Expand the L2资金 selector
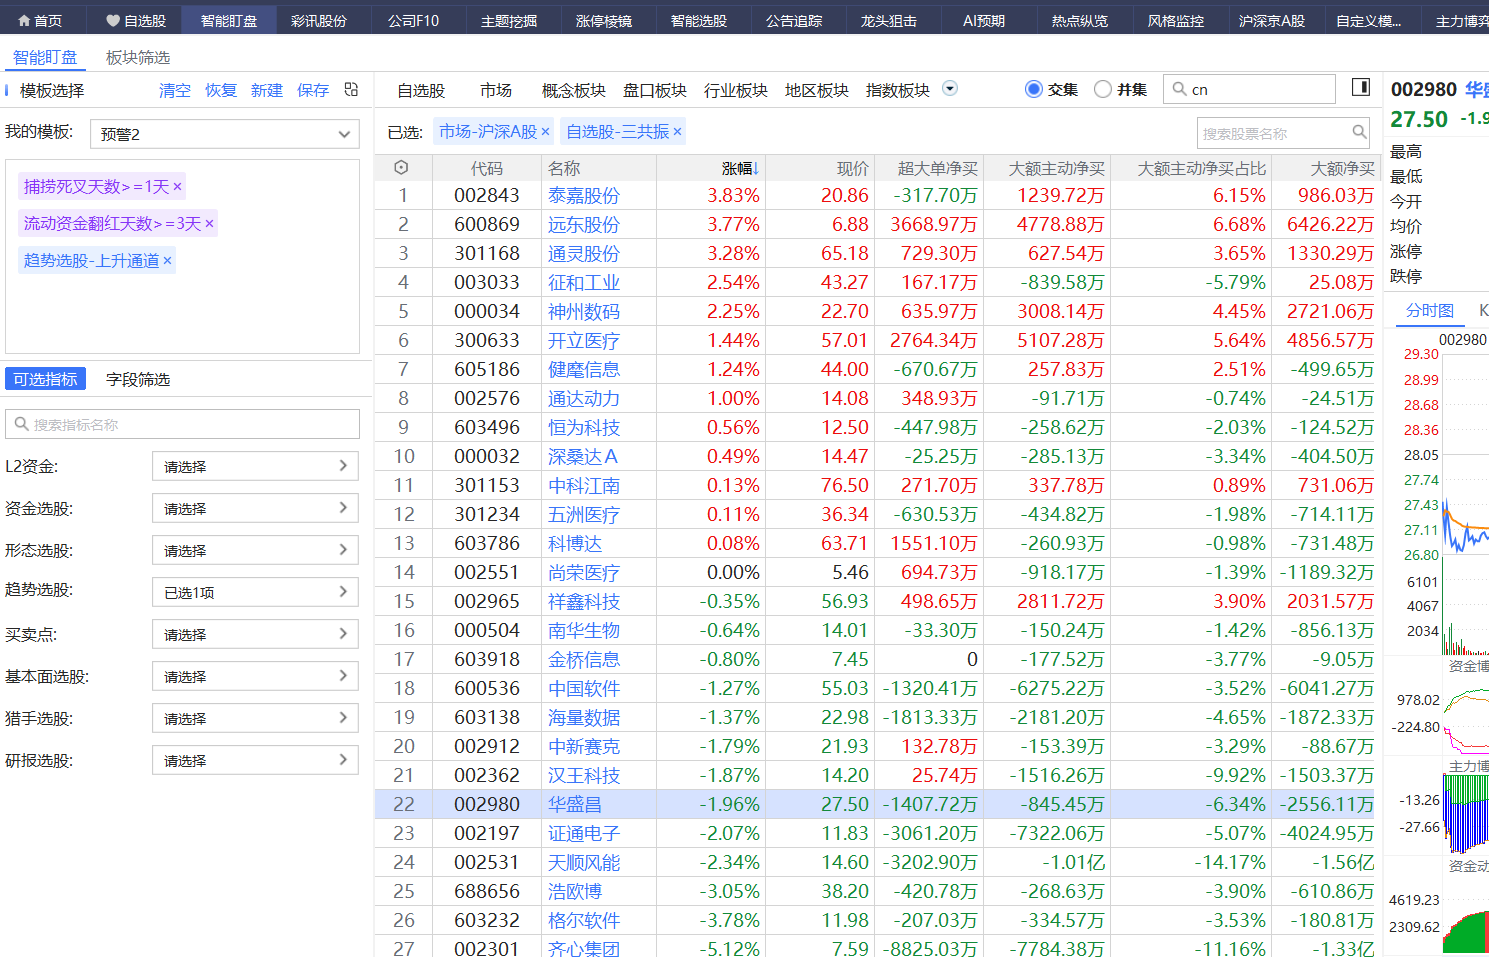The height and width of the screenshot is (957, 1489). (255, 466)
